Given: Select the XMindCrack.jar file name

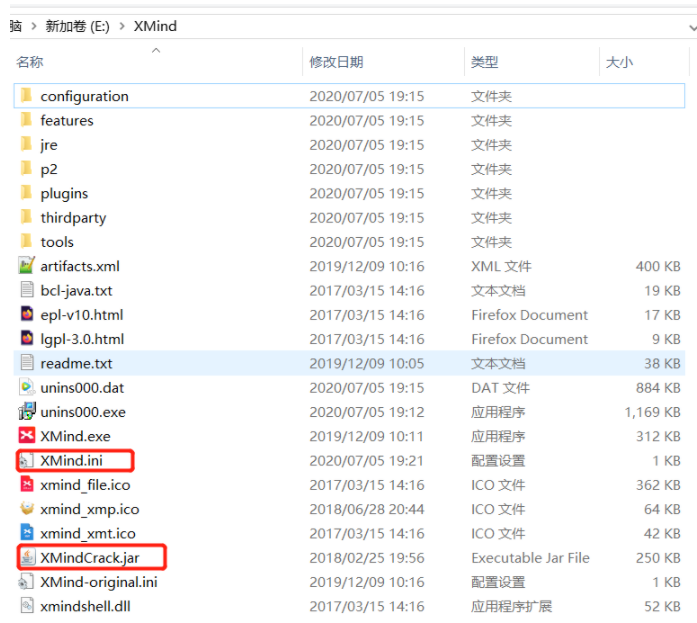Looking at the screenshot, I should [90, 558].
